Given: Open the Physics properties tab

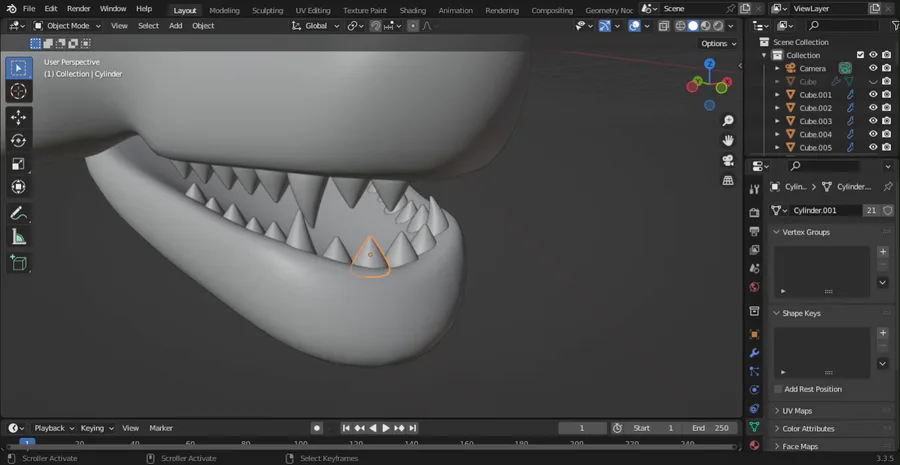Looking at the screenshot, I should click(x=755, y=390).
